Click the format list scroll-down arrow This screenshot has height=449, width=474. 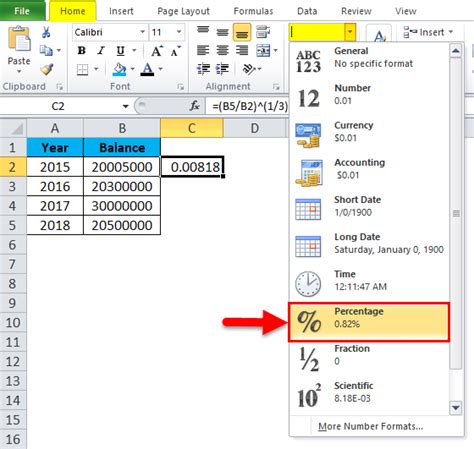[x=456, y=408]
